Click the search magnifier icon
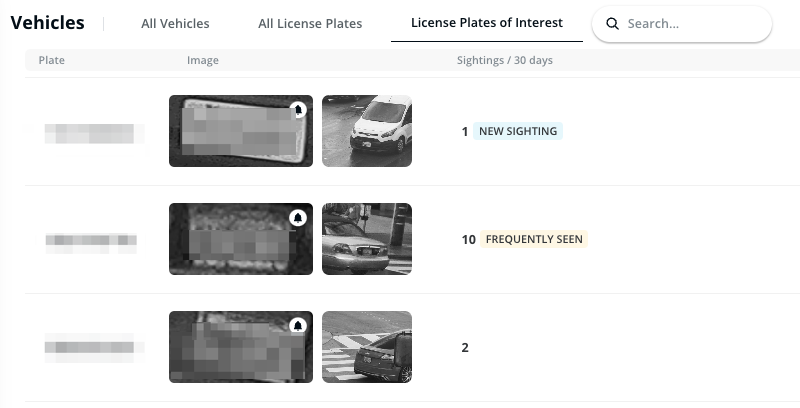This screenshot has width=800, height=408. point(613,23)
